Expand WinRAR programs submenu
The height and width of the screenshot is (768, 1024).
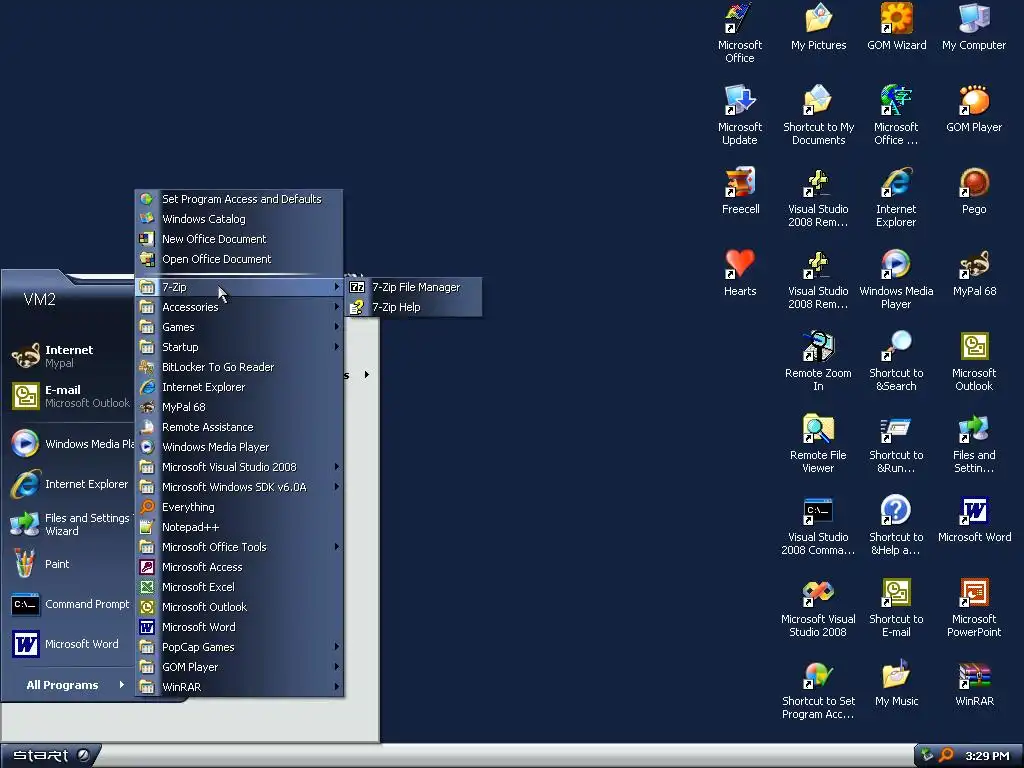pos(239,687)
